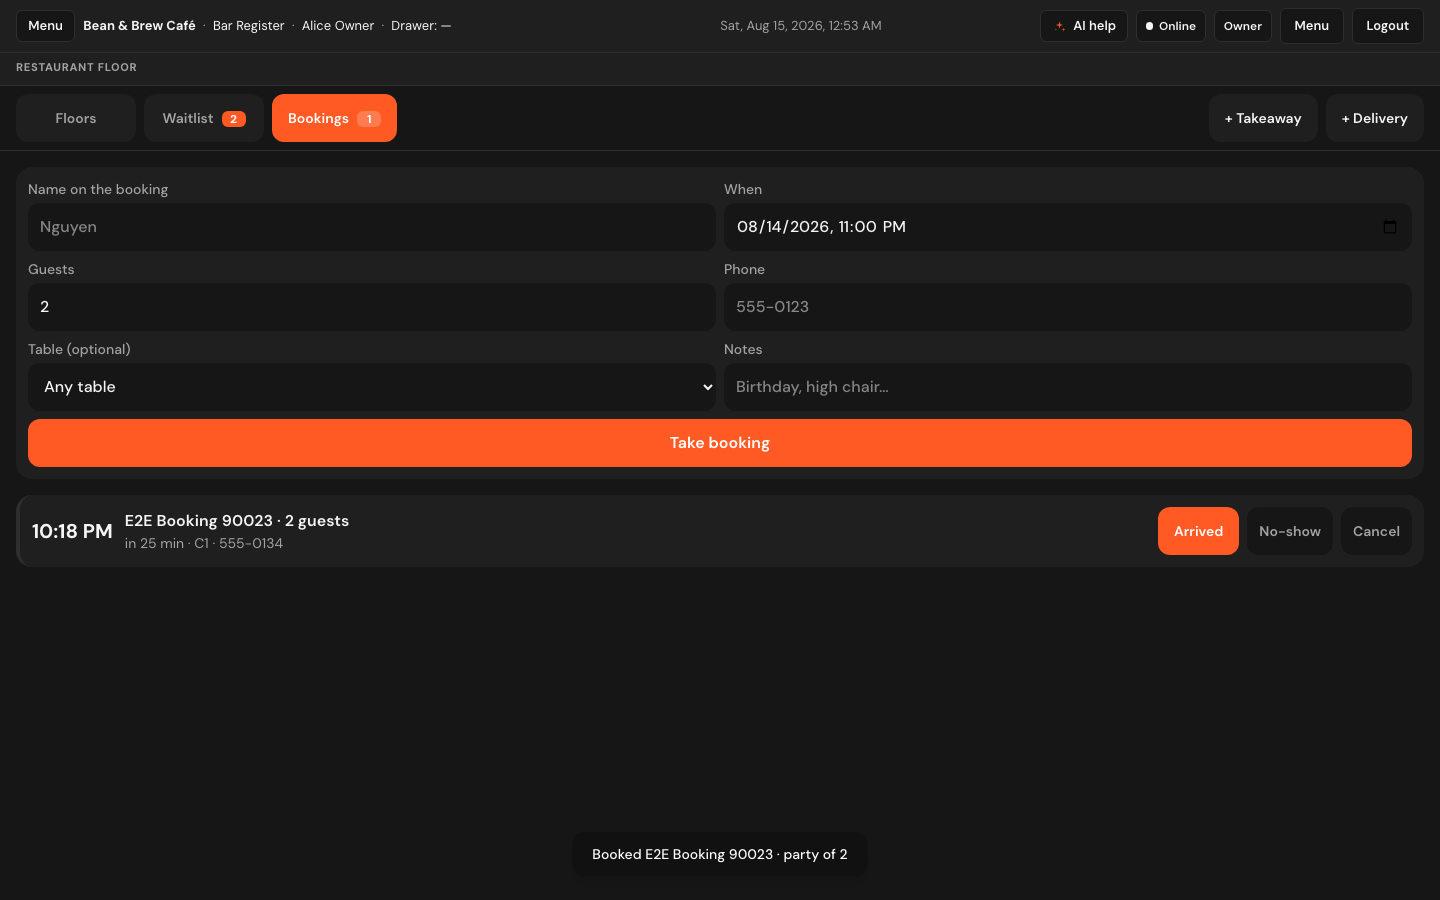Click the When date-time value field
The width and height of the screenshot is (1440, 900).
tap(1068, 227)
